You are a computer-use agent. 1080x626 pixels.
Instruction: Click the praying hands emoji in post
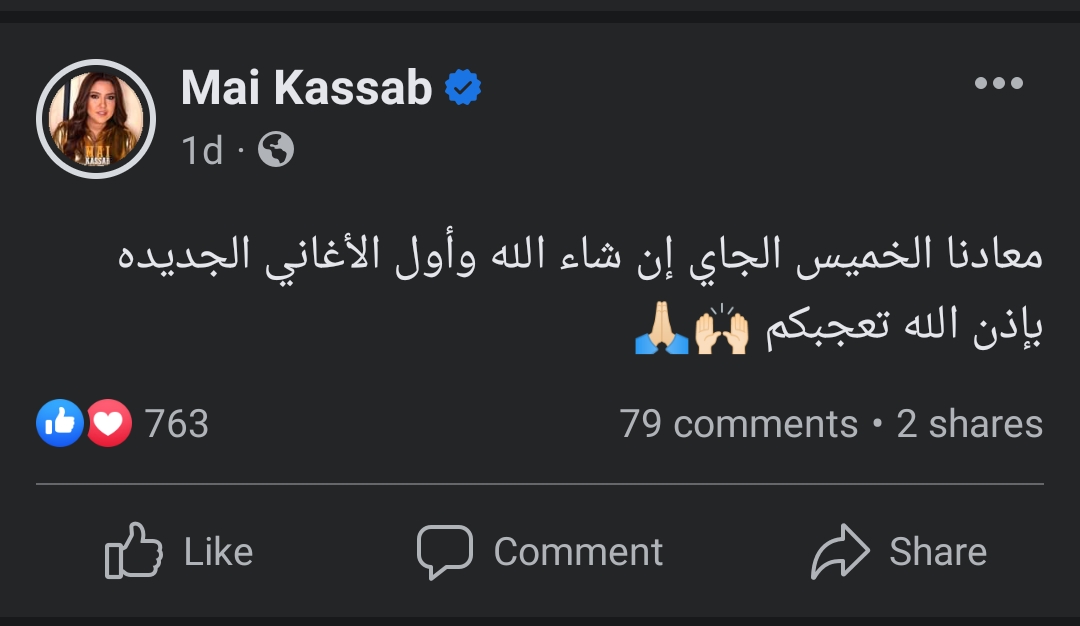tap(662, 333)
